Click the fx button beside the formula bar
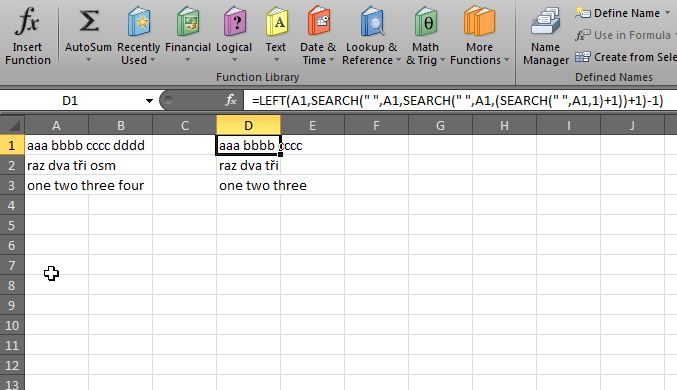This screenshot has width=677, height=390. [x=231, y=100]
